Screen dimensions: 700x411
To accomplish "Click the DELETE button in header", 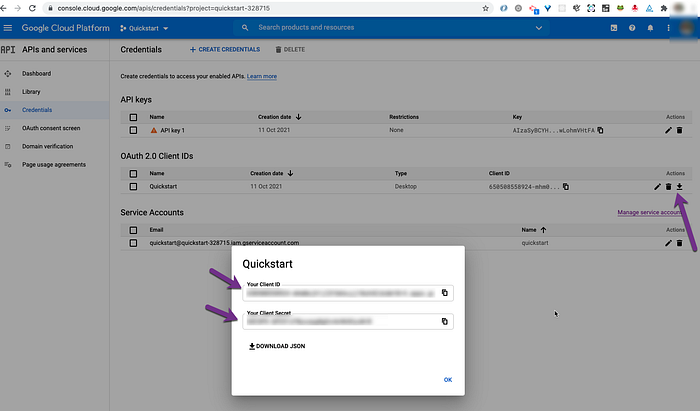I will [x=290, y=50].
